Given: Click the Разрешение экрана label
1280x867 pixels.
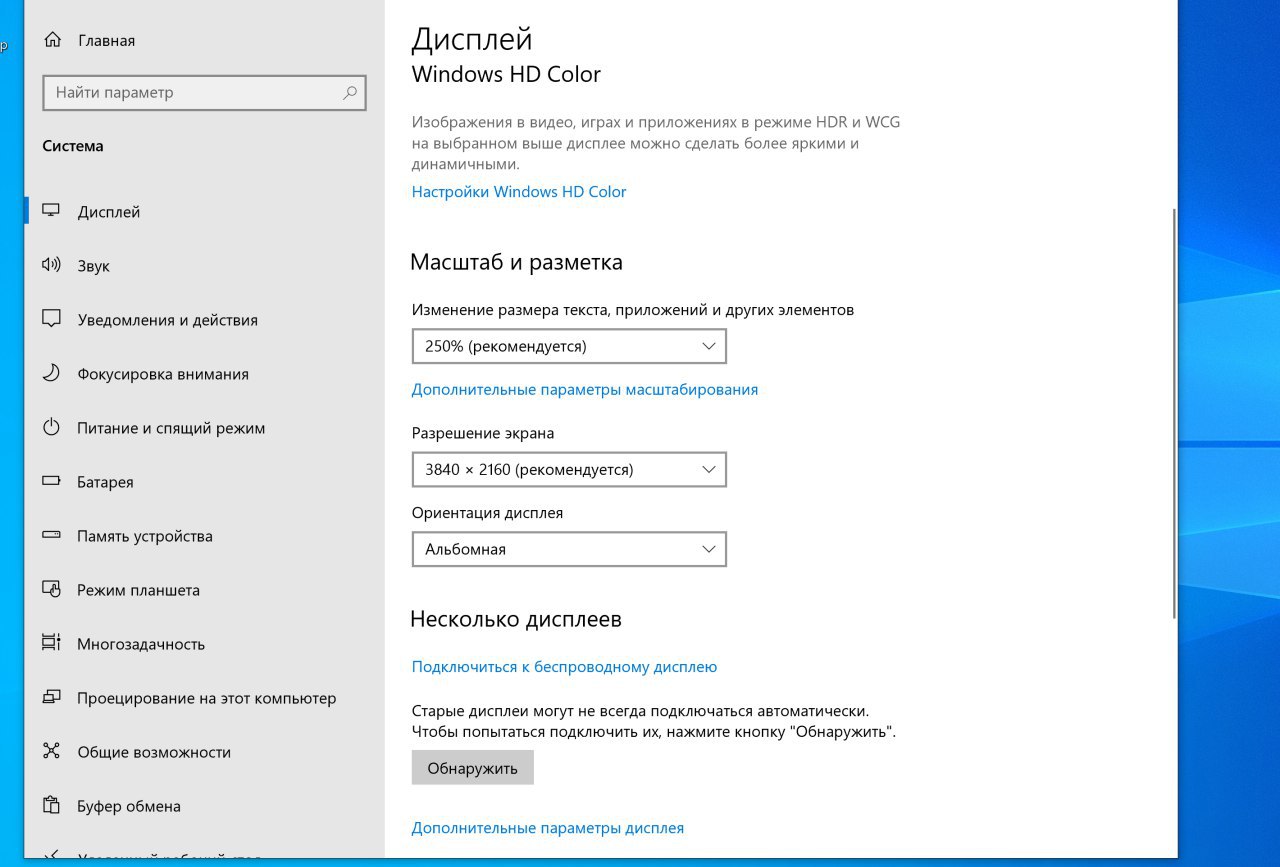Looking at the screenshot, I should coord(483,433).
